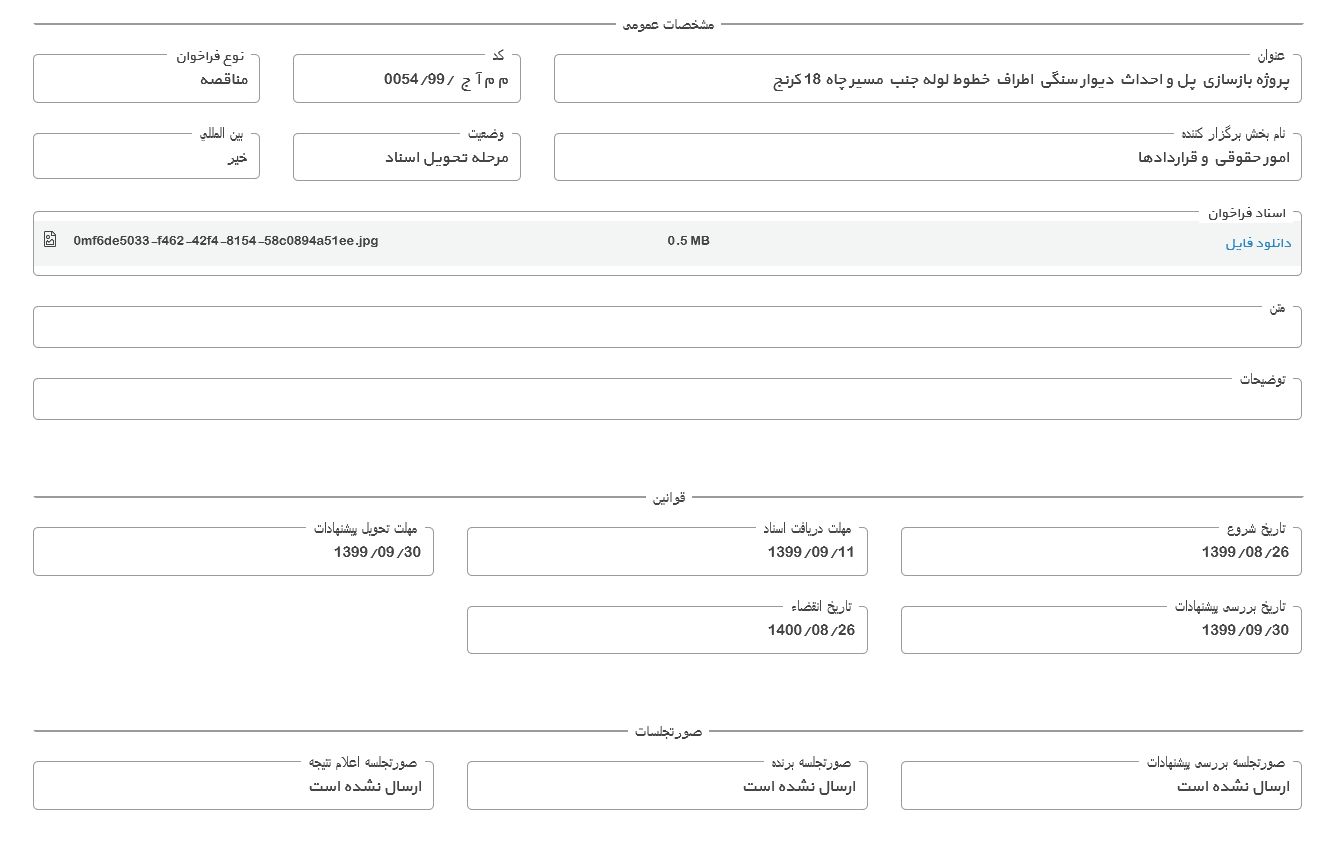1338x862 pixels.
Task: Click the نوع فراخوان field showing مناقصه
Action: click(146, 79)
